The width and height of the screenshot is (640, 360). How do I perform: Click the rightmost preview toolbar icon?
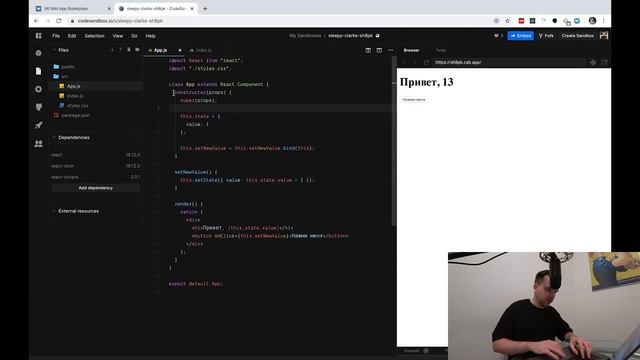click(x=604, y=62)
